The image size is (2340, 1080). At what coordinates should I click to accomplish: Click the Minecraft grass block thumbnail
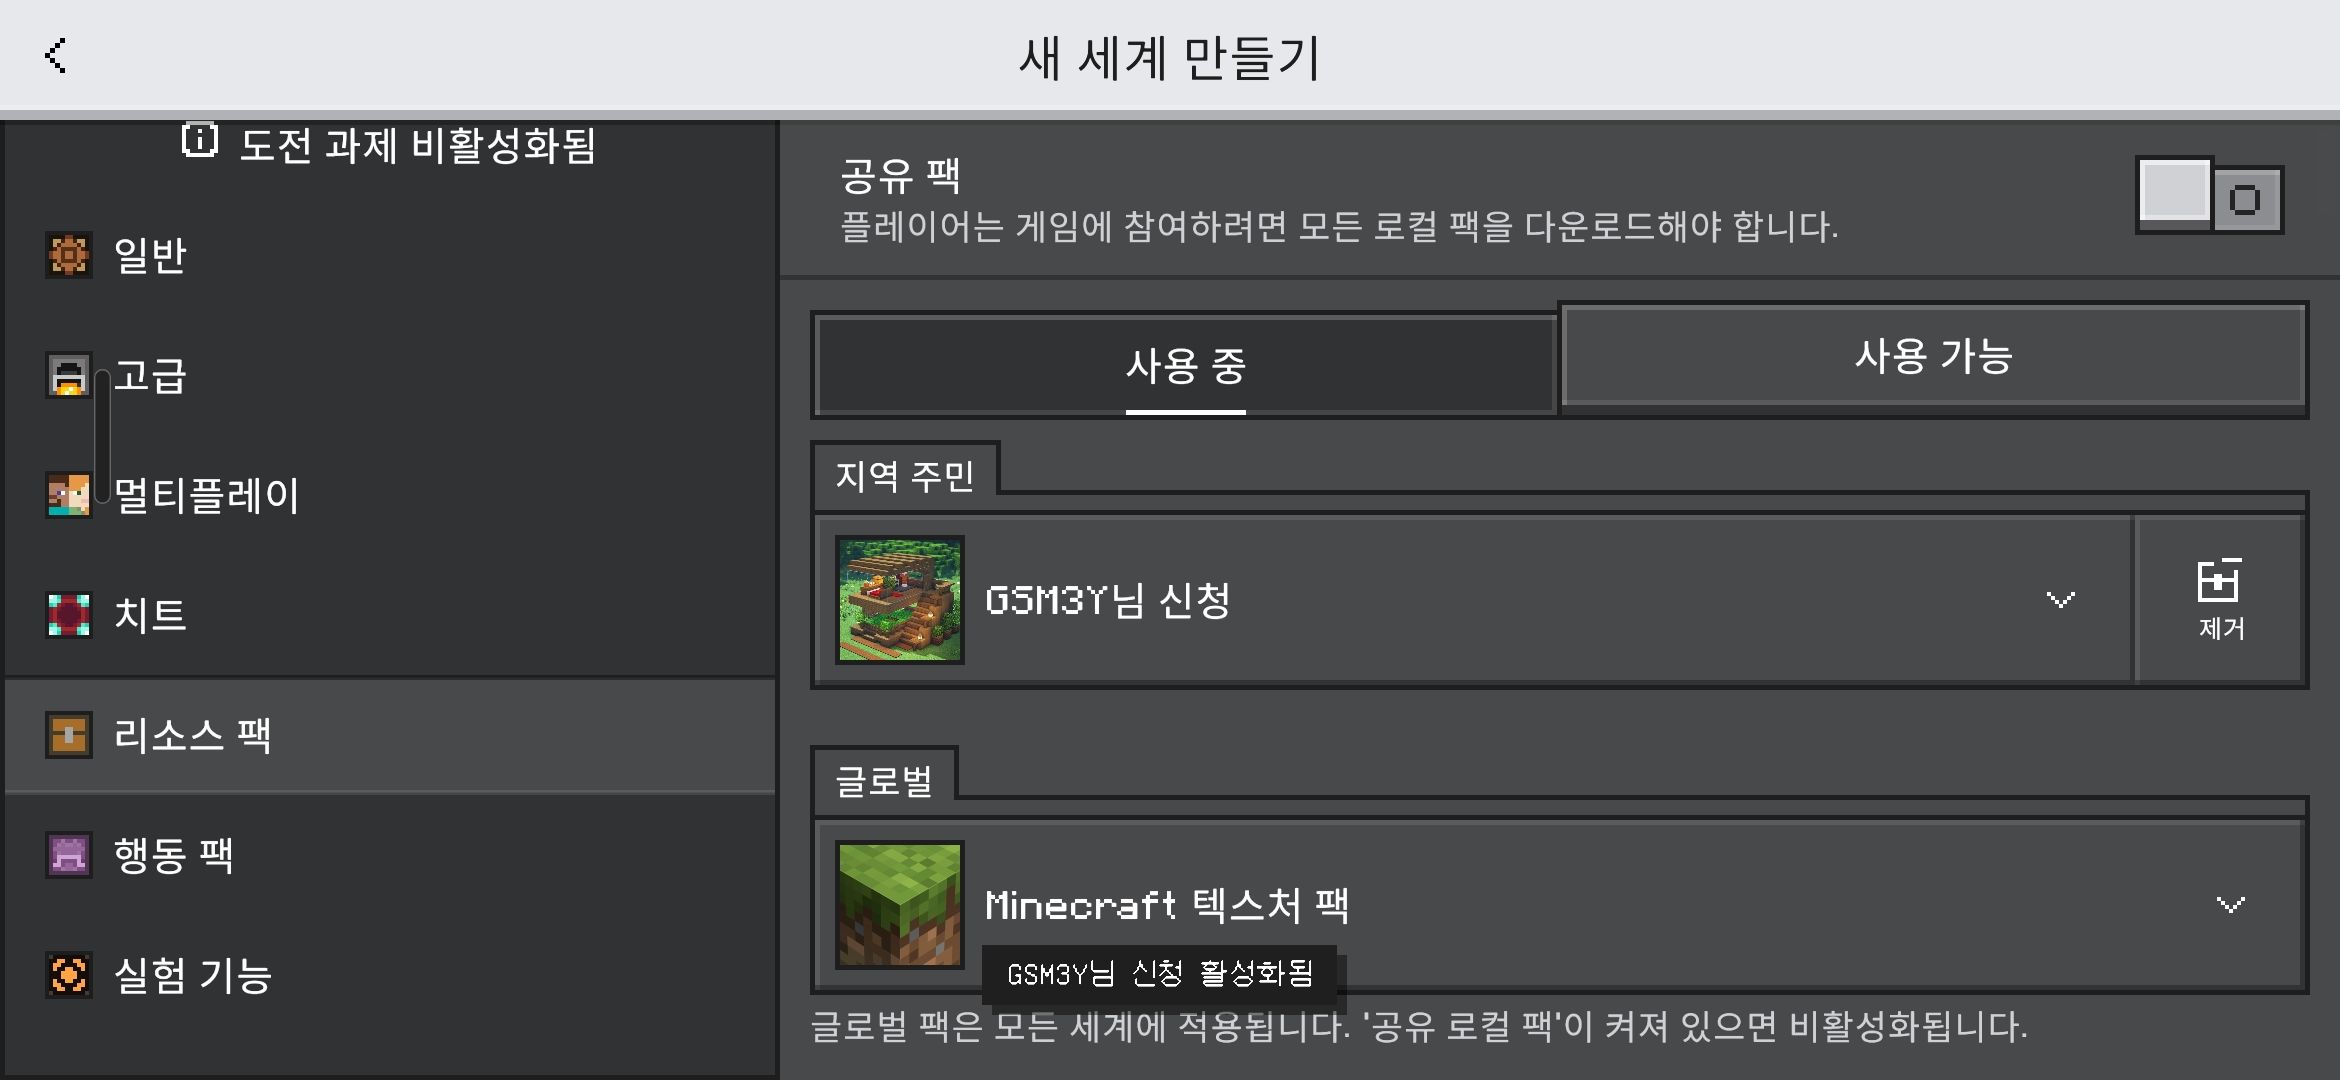900,905
